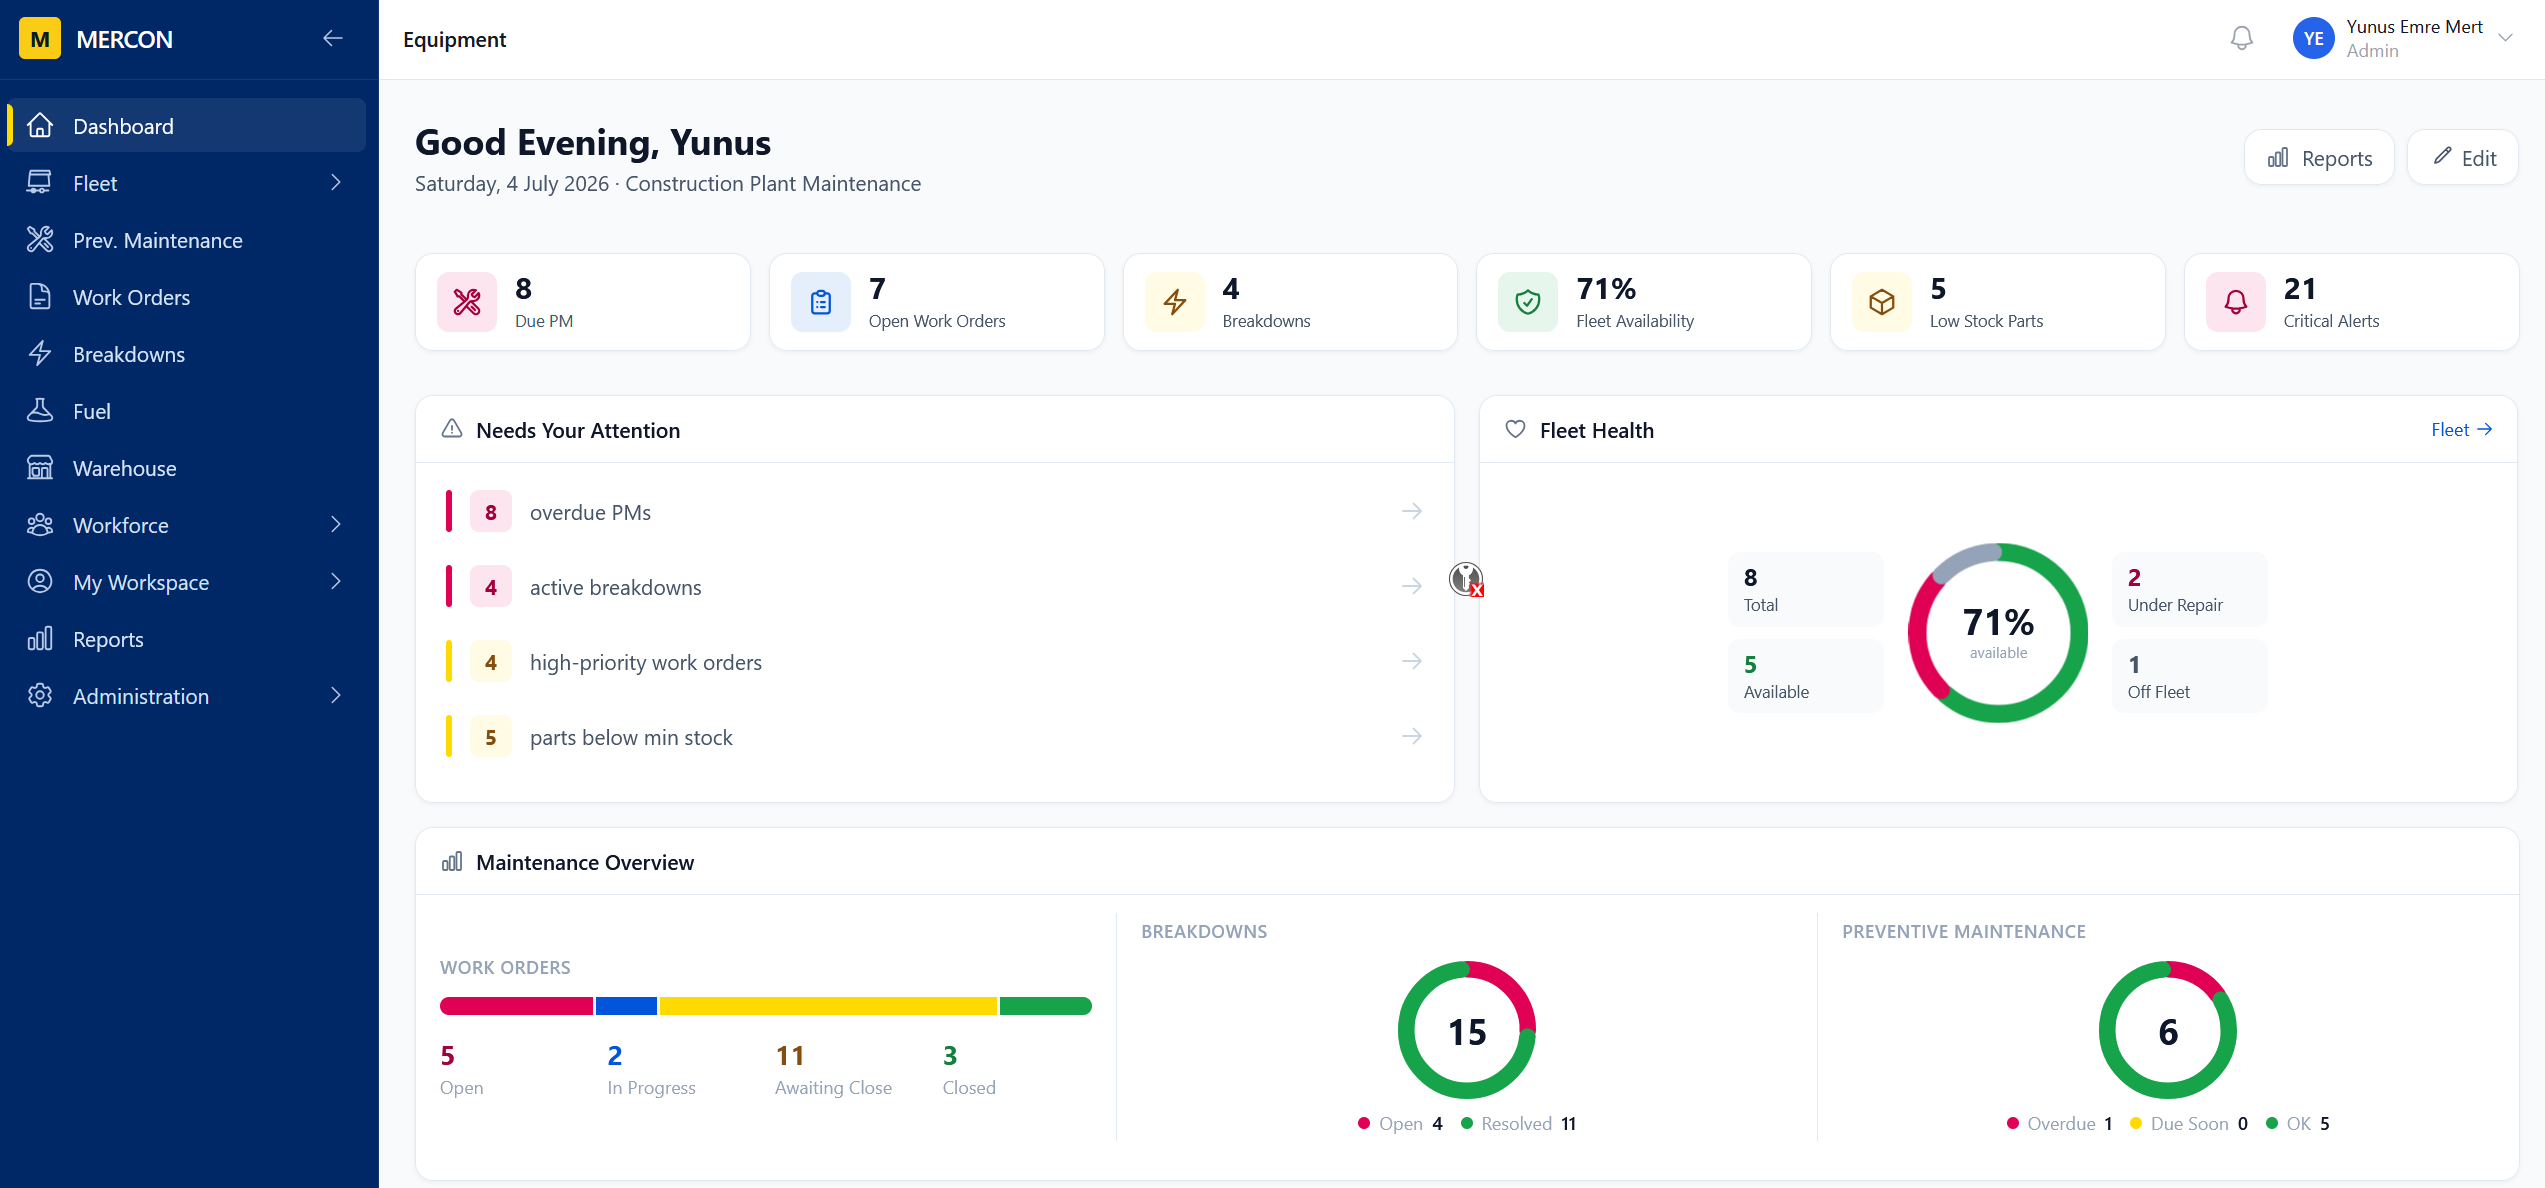Open the notifications bell icon

pos(2242,39)
